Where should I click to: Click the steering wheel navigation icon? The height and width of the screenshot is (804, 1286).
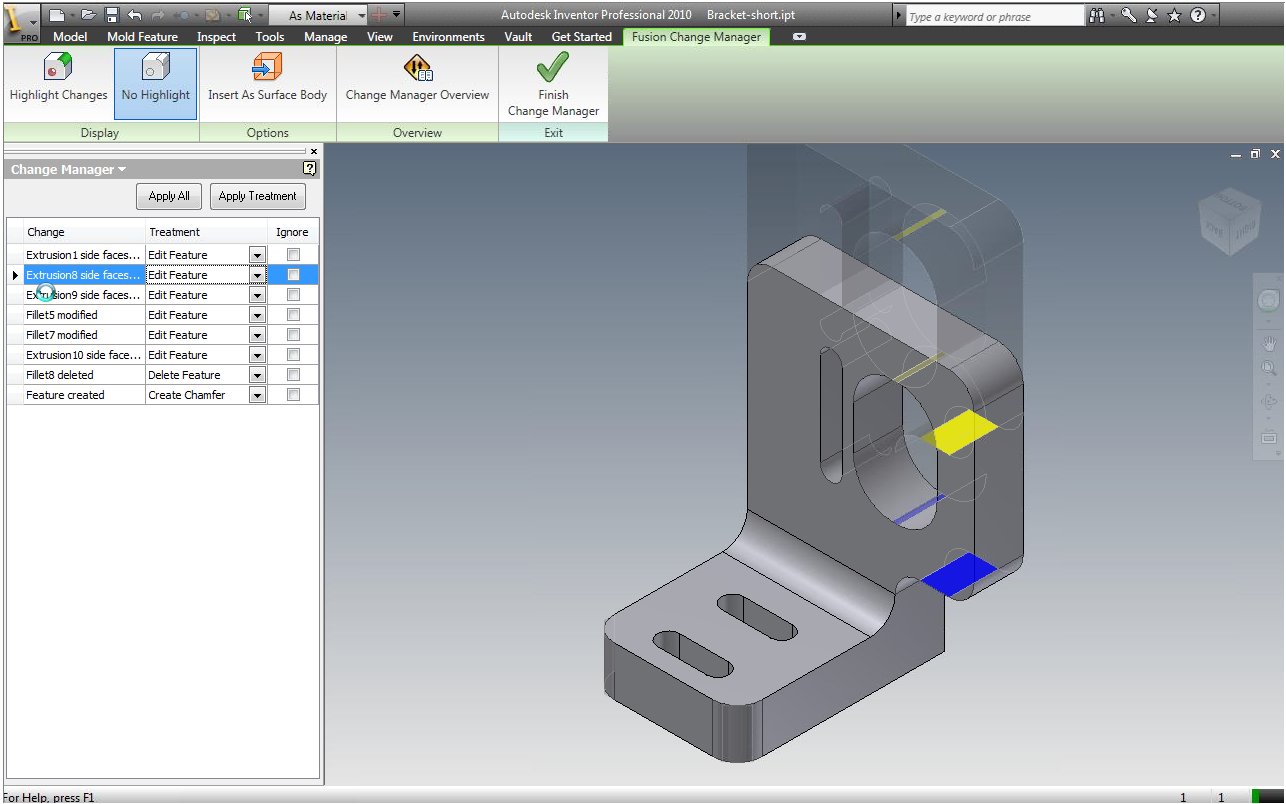[1268, 301]
